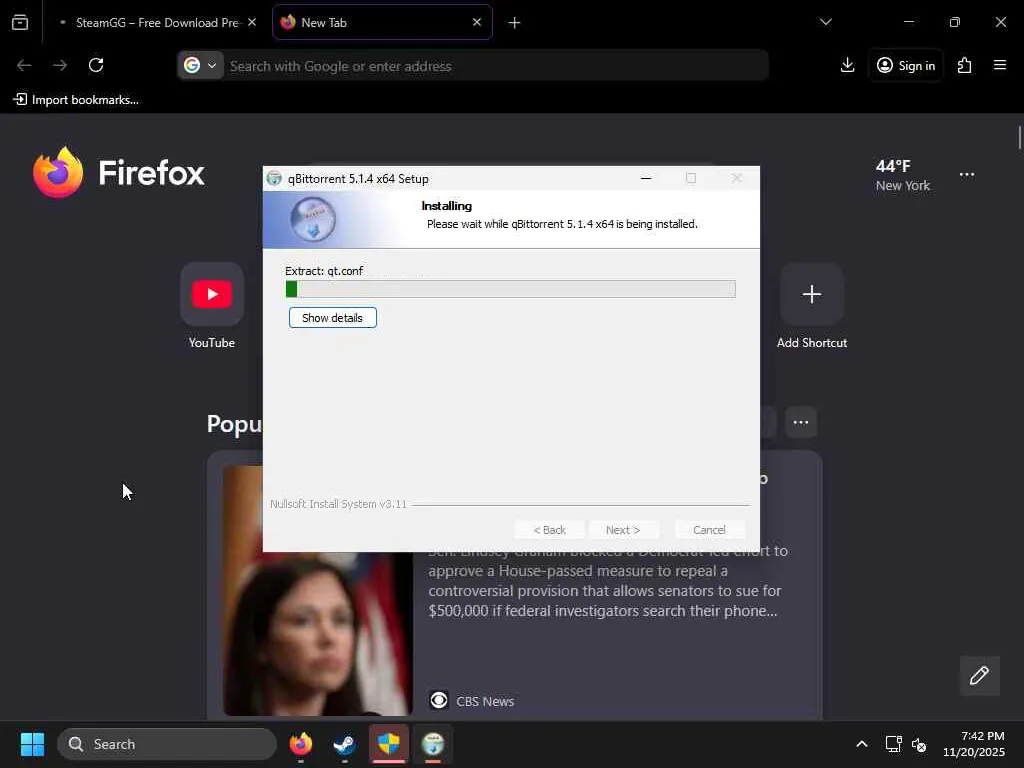
Task: Open the list all tabs dropdown
Action: (825, 22)
